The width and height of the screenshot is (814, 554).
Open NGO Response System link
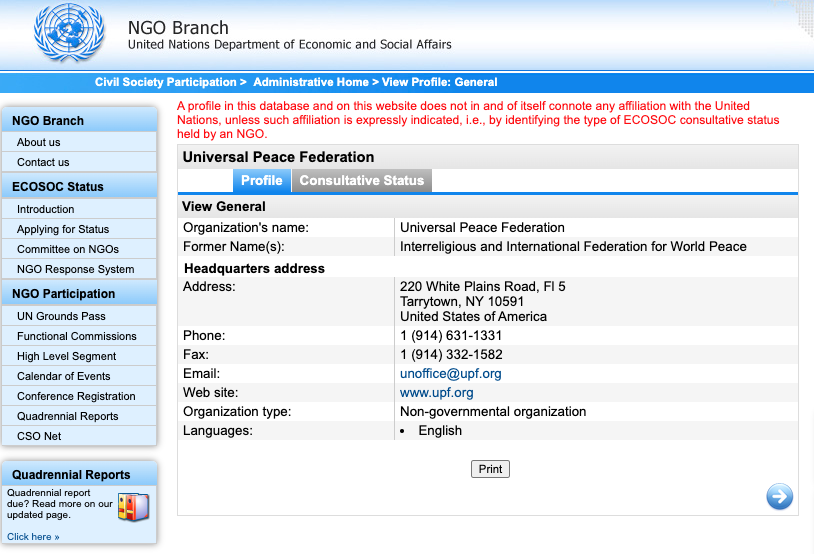tap(79, 269)
